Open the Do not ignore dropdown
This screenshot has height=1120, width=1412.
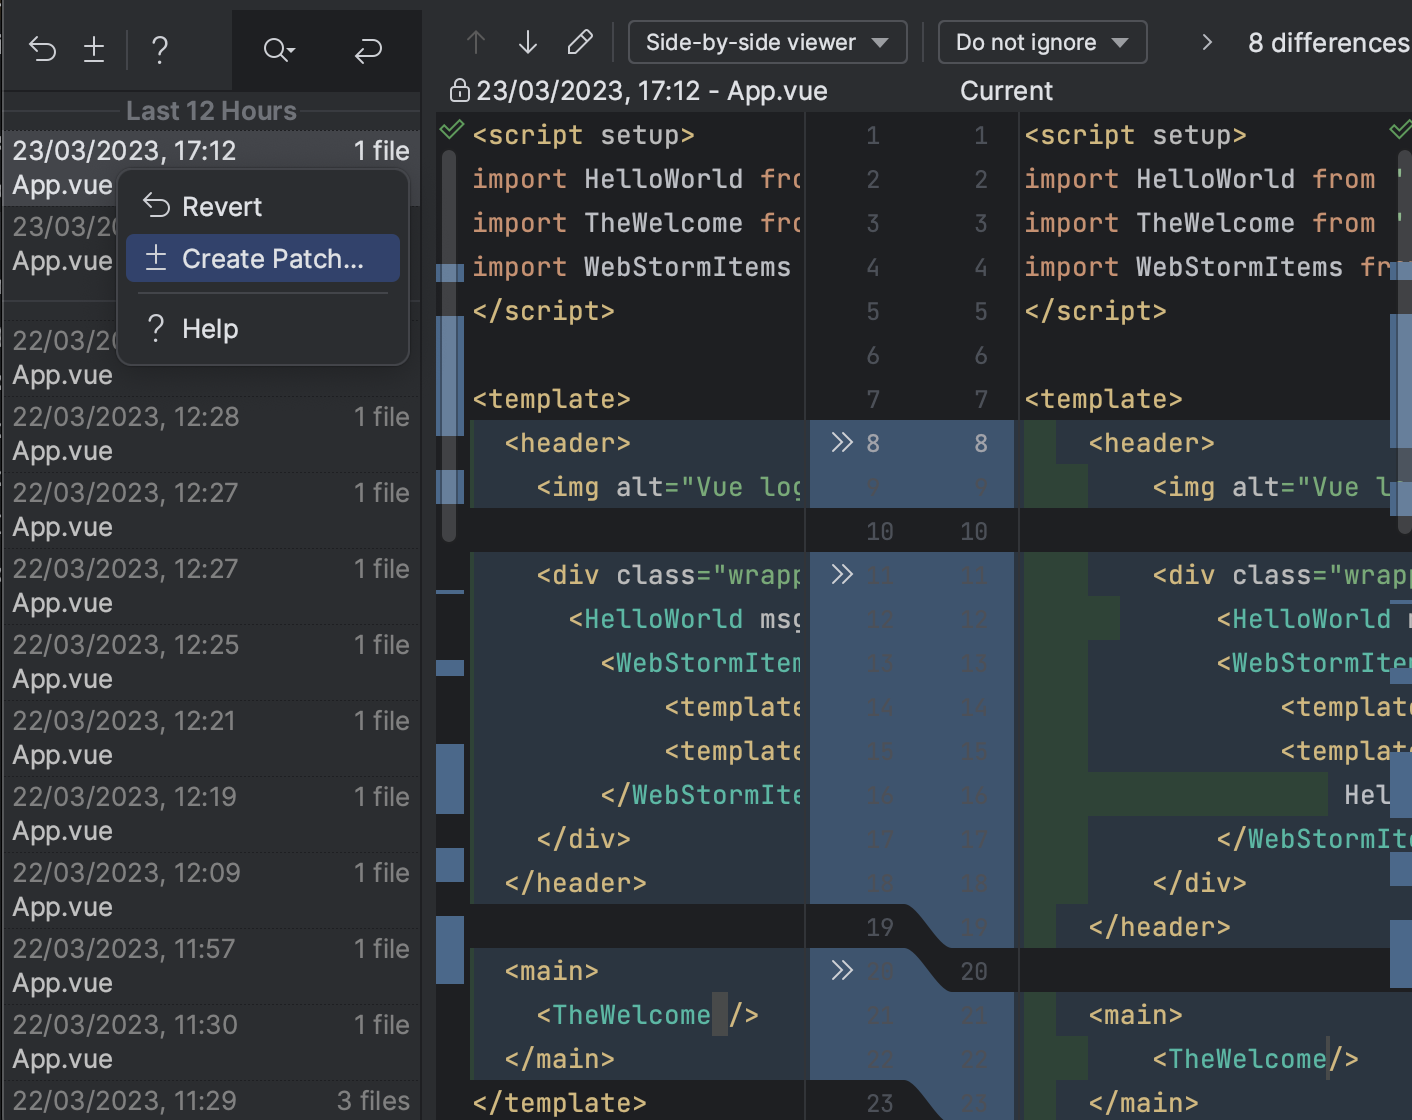1042,42
